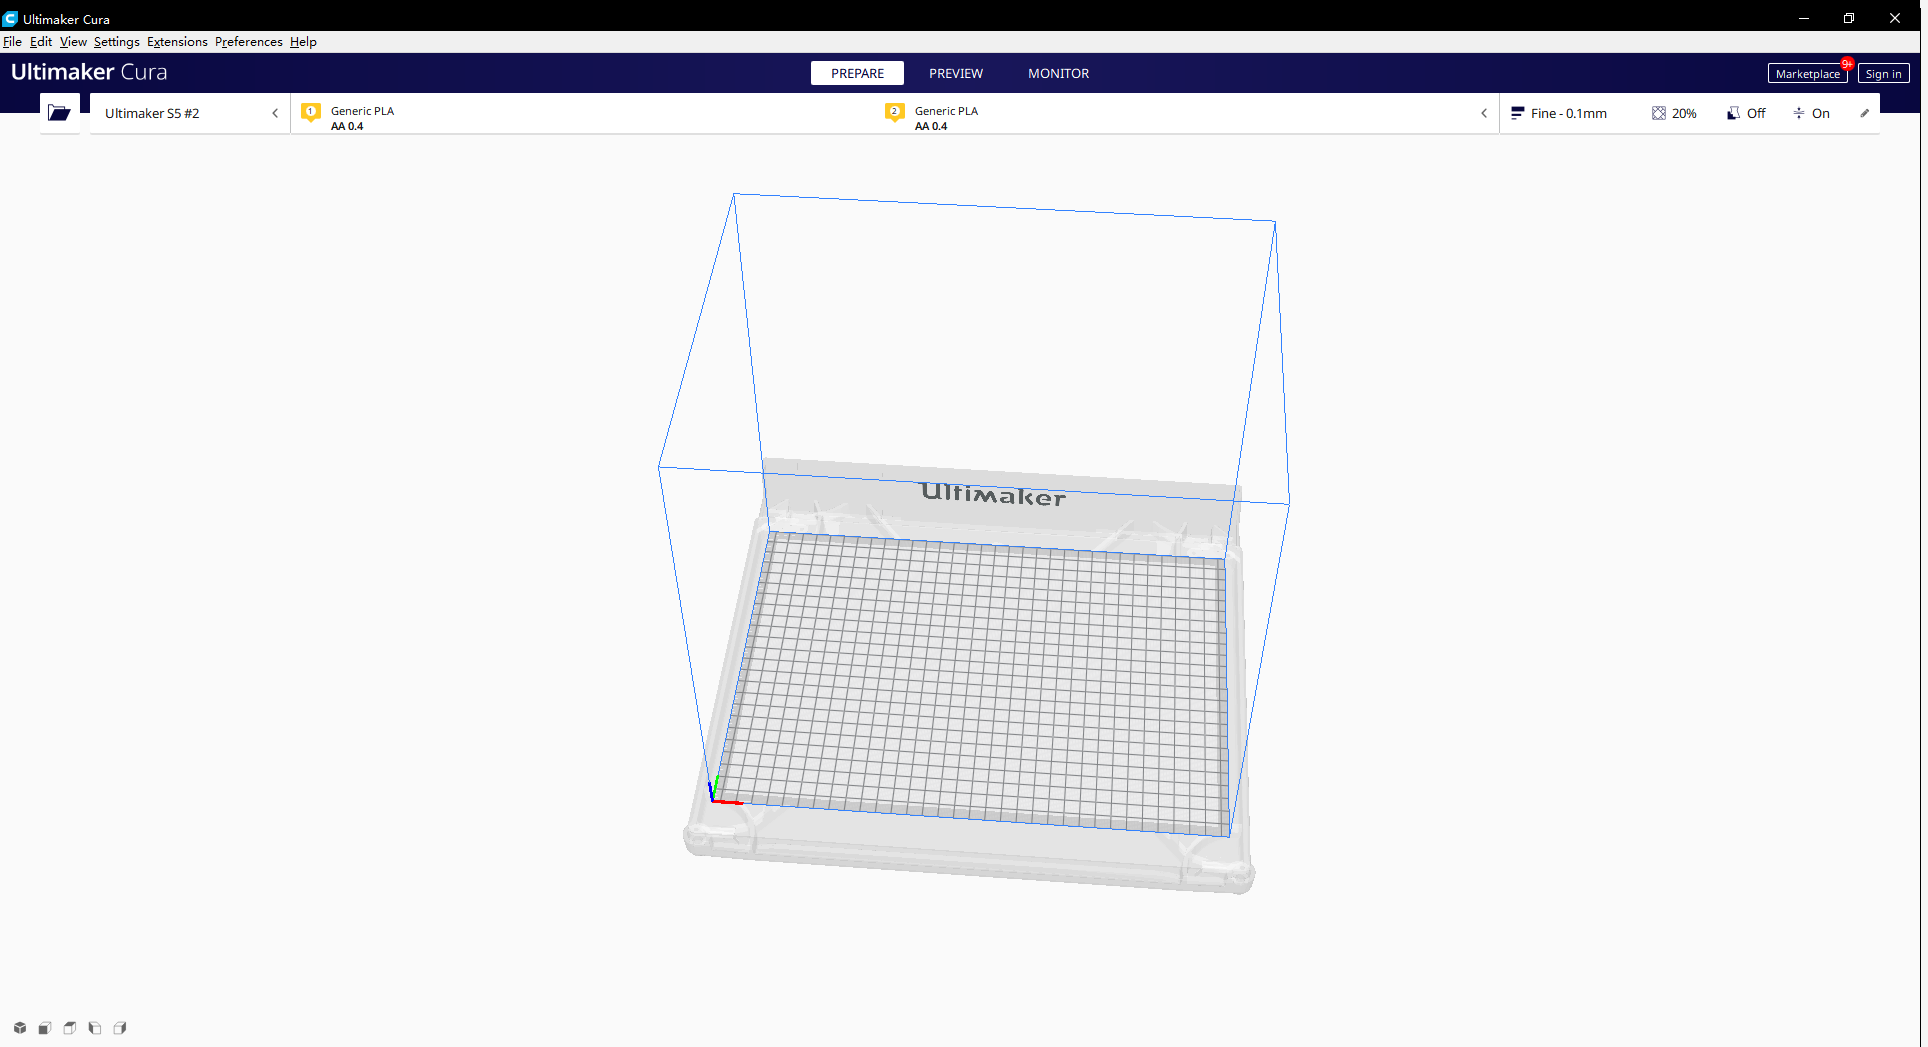Expand the Ultimaker S5 #2 printer selector
1928x1047 pixels.
pos(275,113)
